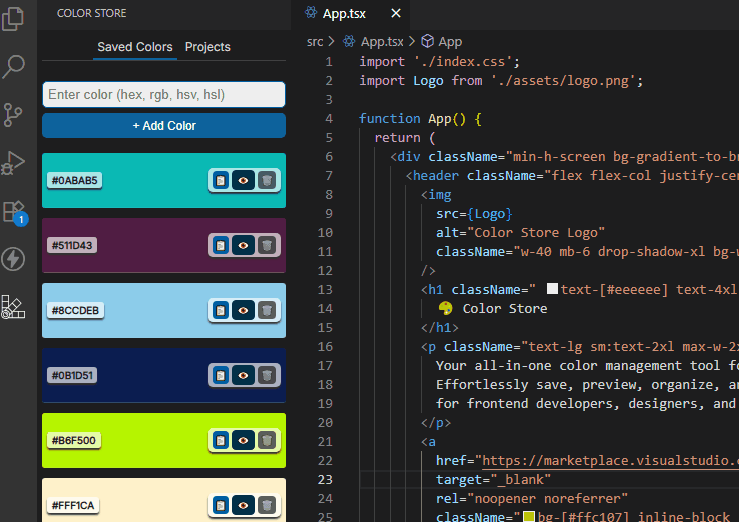Preview the #8CCDEB color with eye icon
Image resolution: width=739 pixels, height=522 pixels.
point(243,310)
